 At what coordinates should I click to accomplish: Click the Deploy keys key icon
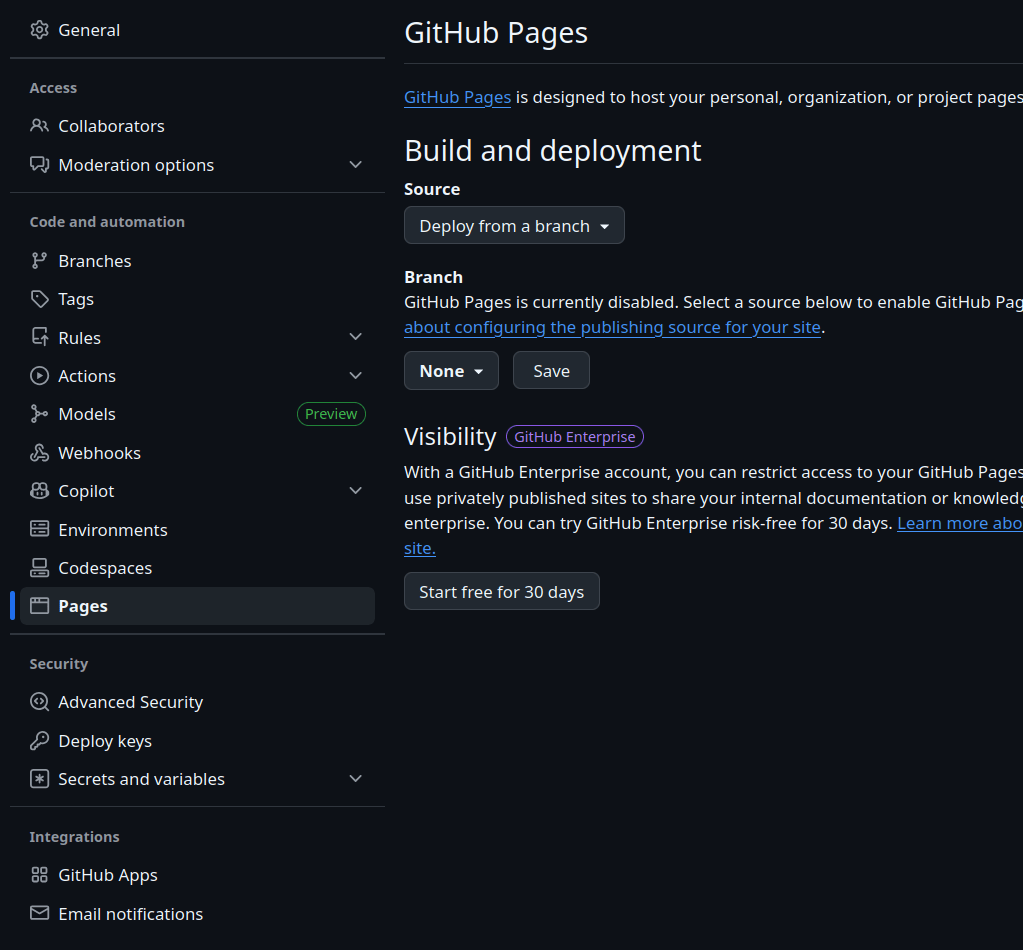tap(39, 741)
